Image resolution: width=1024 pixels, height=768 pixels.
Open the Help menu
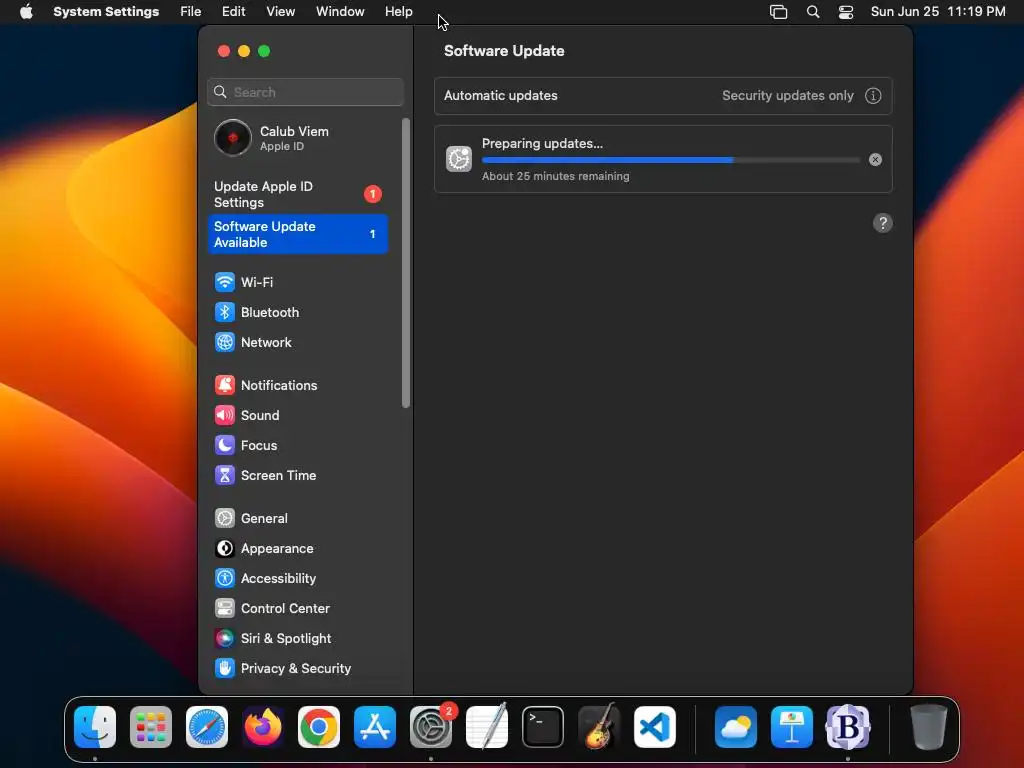tap(398, 12)
